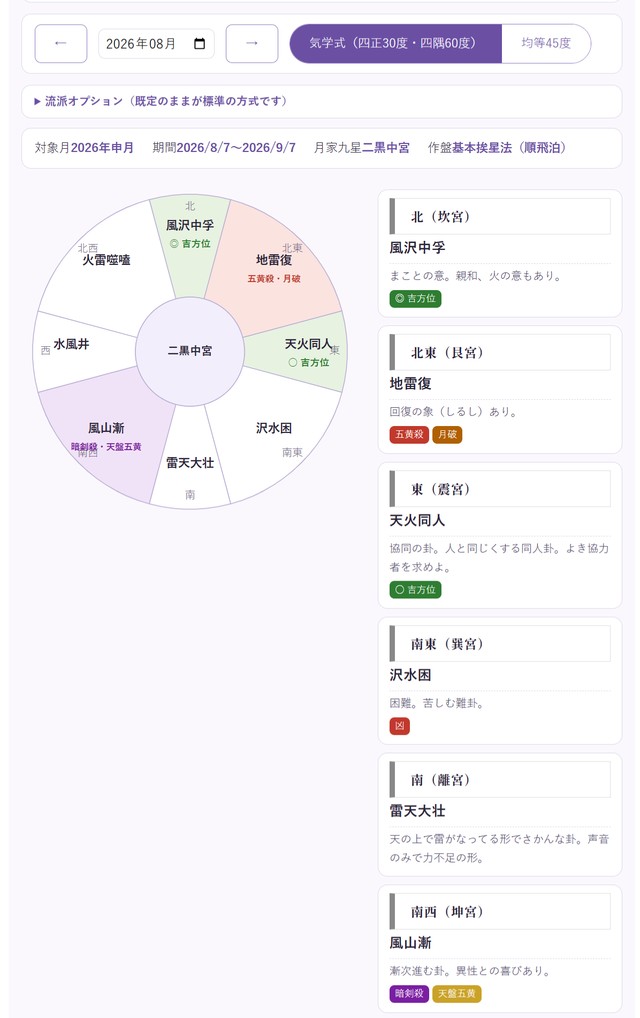The width and height of the screenshot is (640, 1018).
Task: Click the 風山漸 southwest purple segment
Action: (x=107, y=435)
